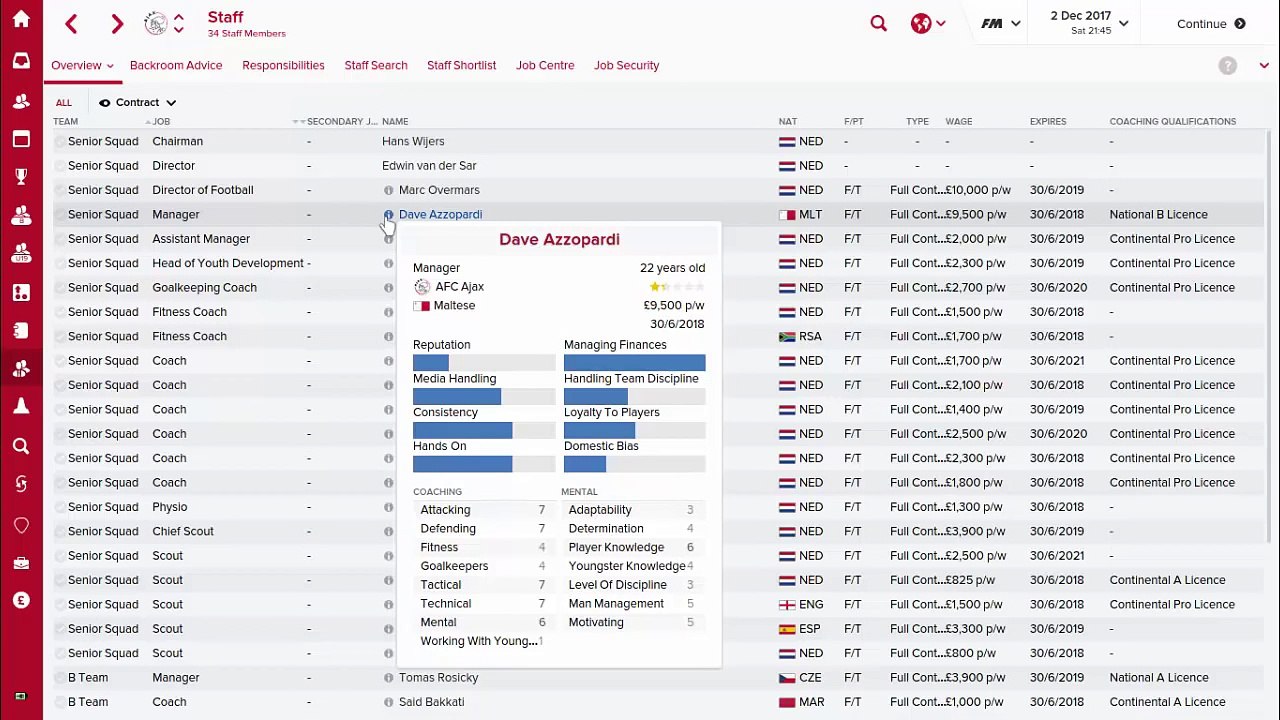The height and width of the screenshot is (720, 1280).
Task: Click the info icon beside Marc Overmars
Action: (x=388, y=190)
